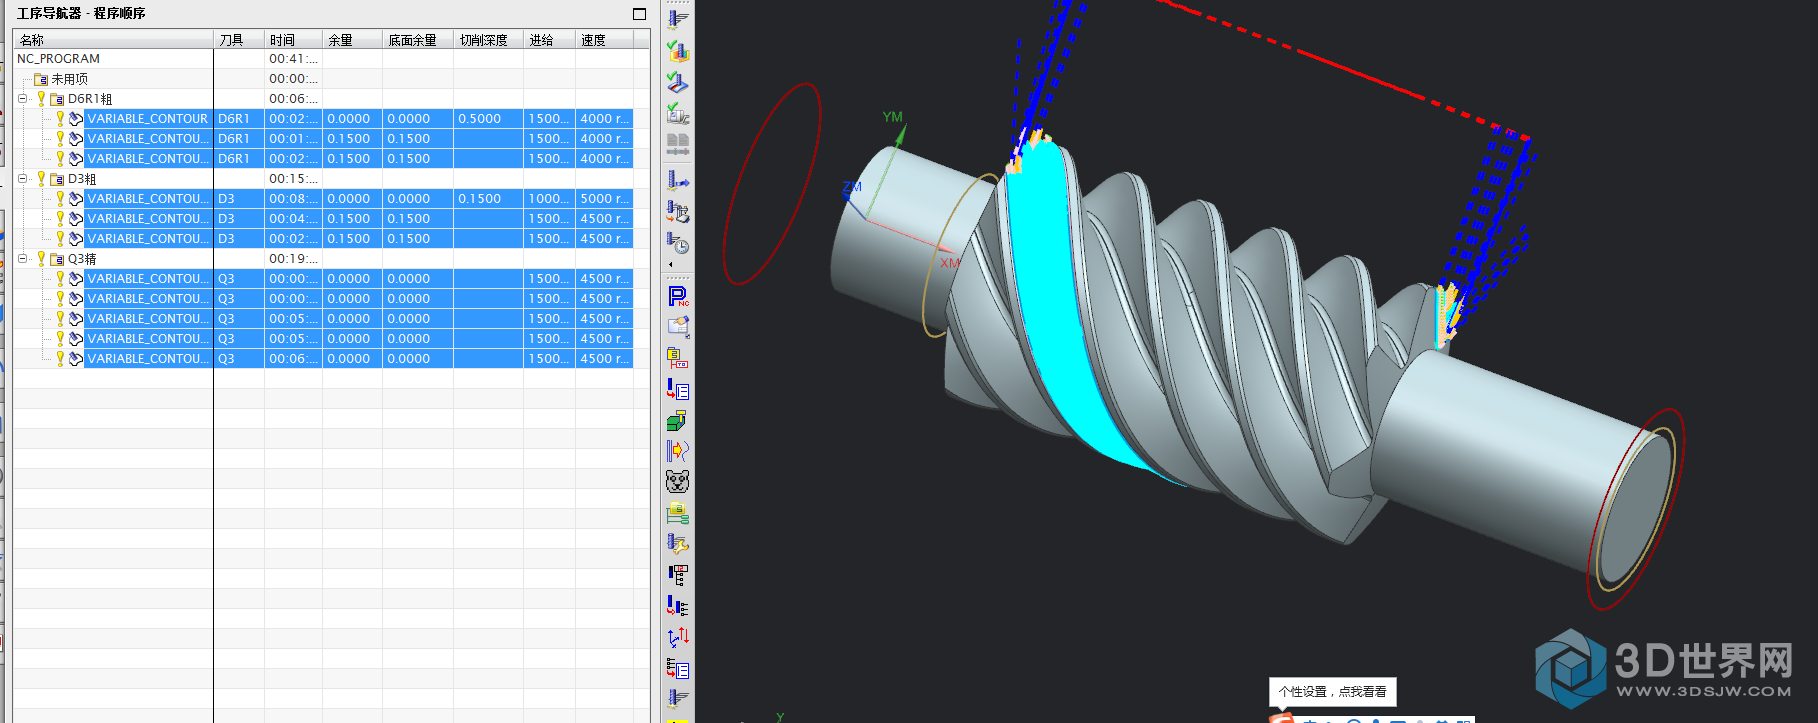Click the 00:41 total time cell
The width and height of the screenshot is (1818, 723).
[293, 59]
